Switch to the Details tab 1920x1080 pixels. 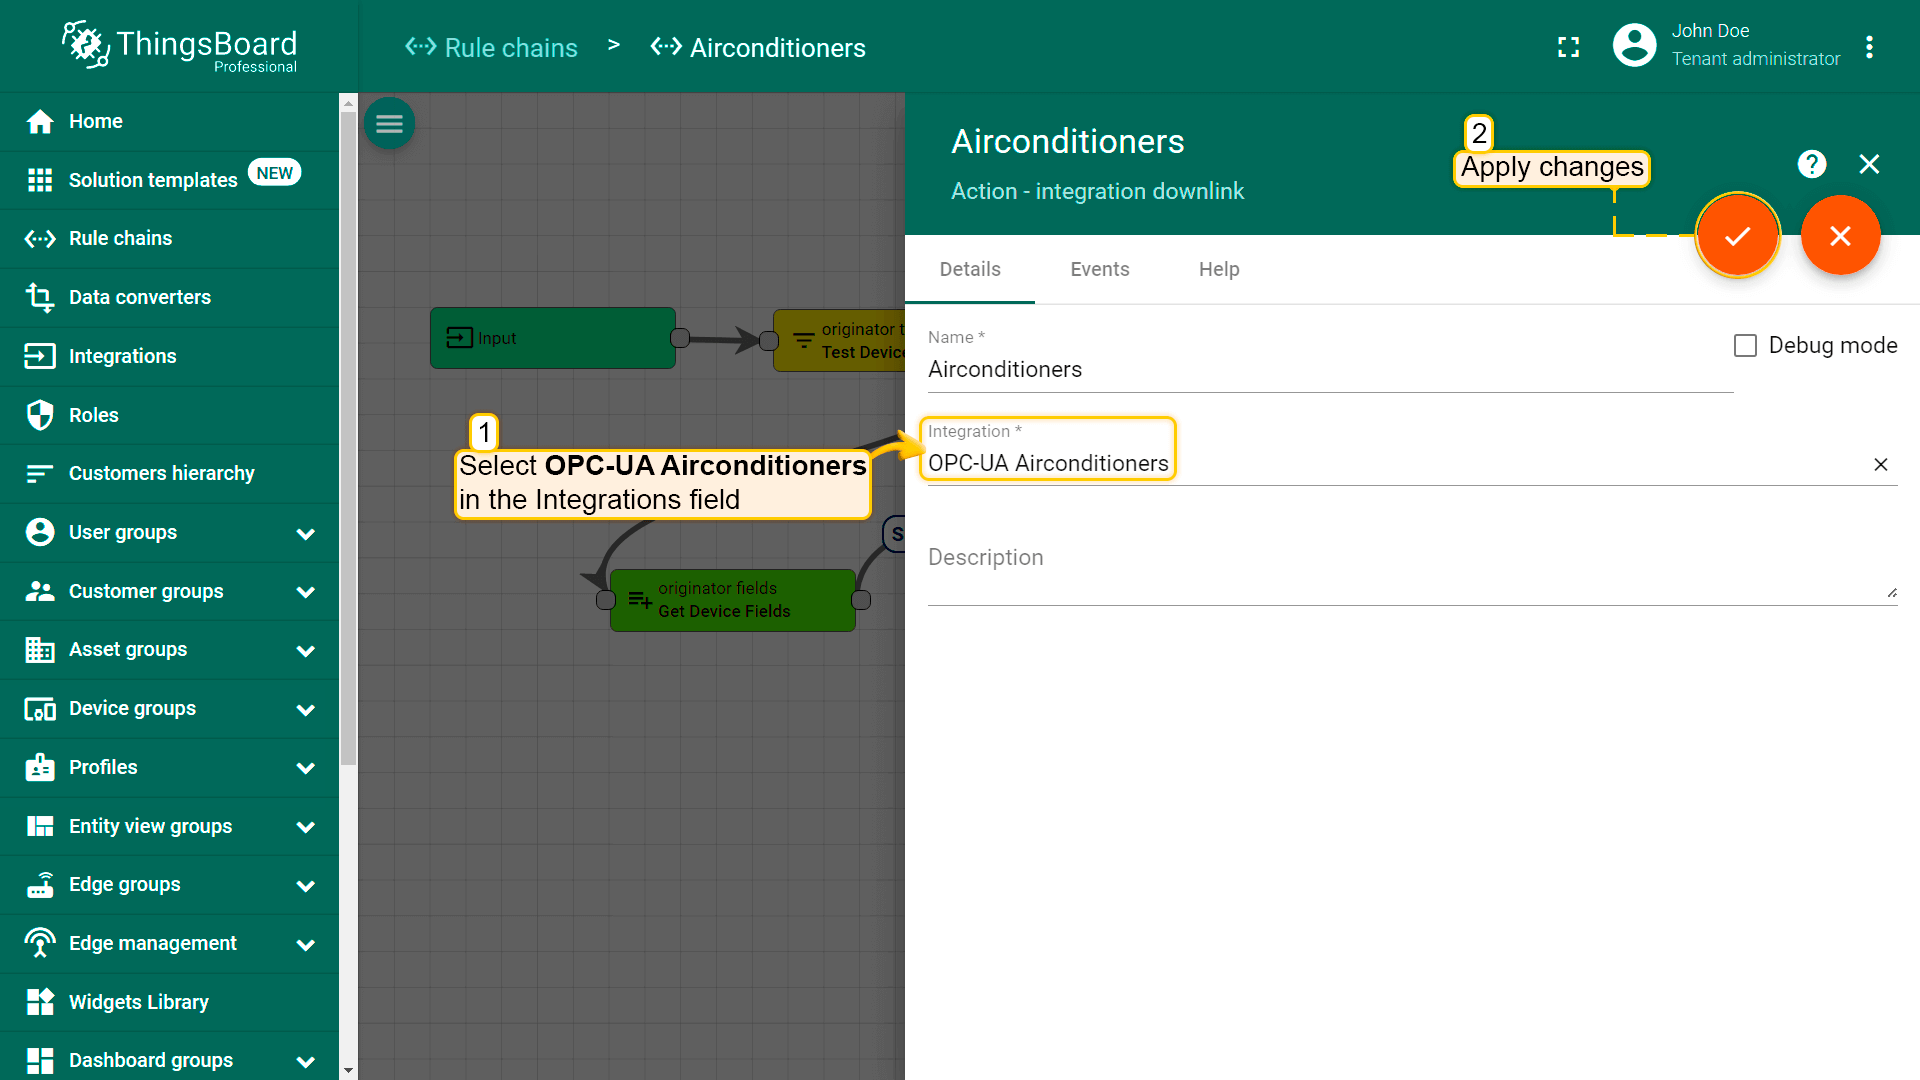(x=970, y=269)
